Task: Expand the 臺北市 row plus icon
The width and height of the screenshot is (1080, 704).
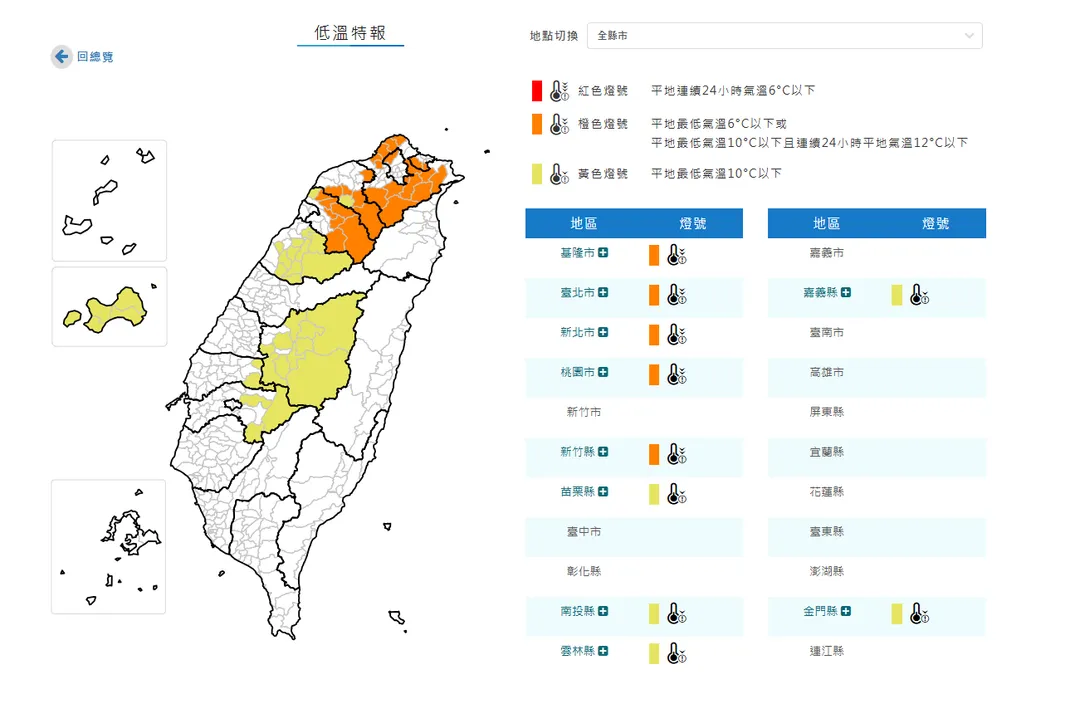Action: (x=603, y=293)
